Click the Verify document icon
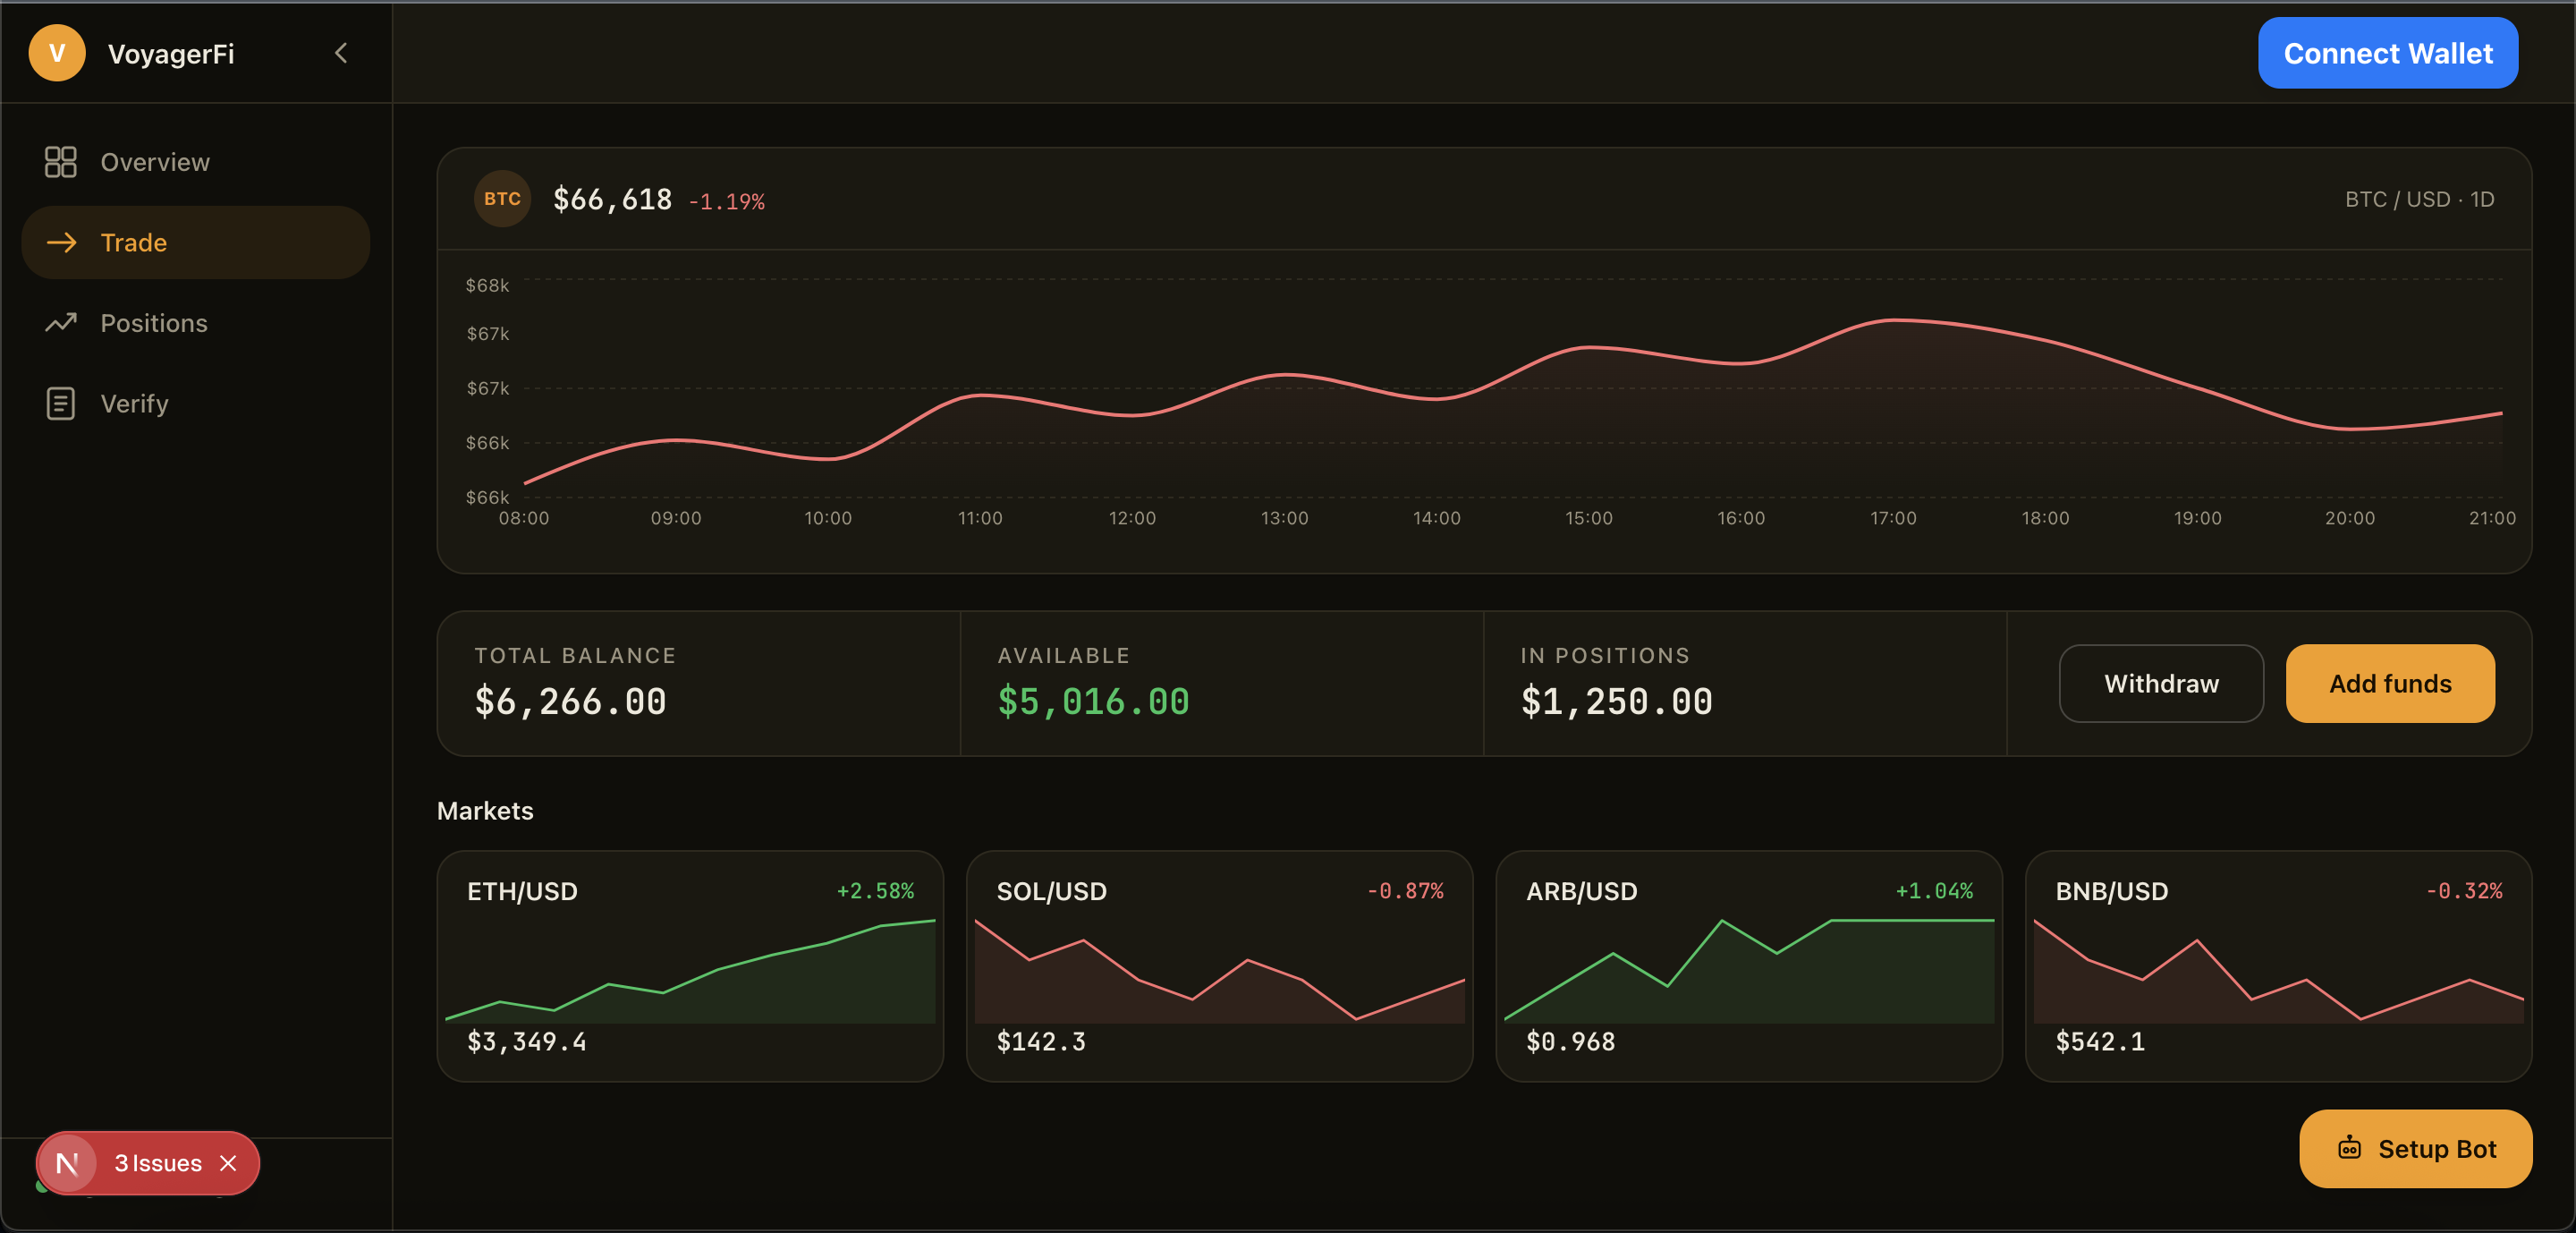Image resolution: width=2576 pixels, height=1233 pixels. (60, 403)
